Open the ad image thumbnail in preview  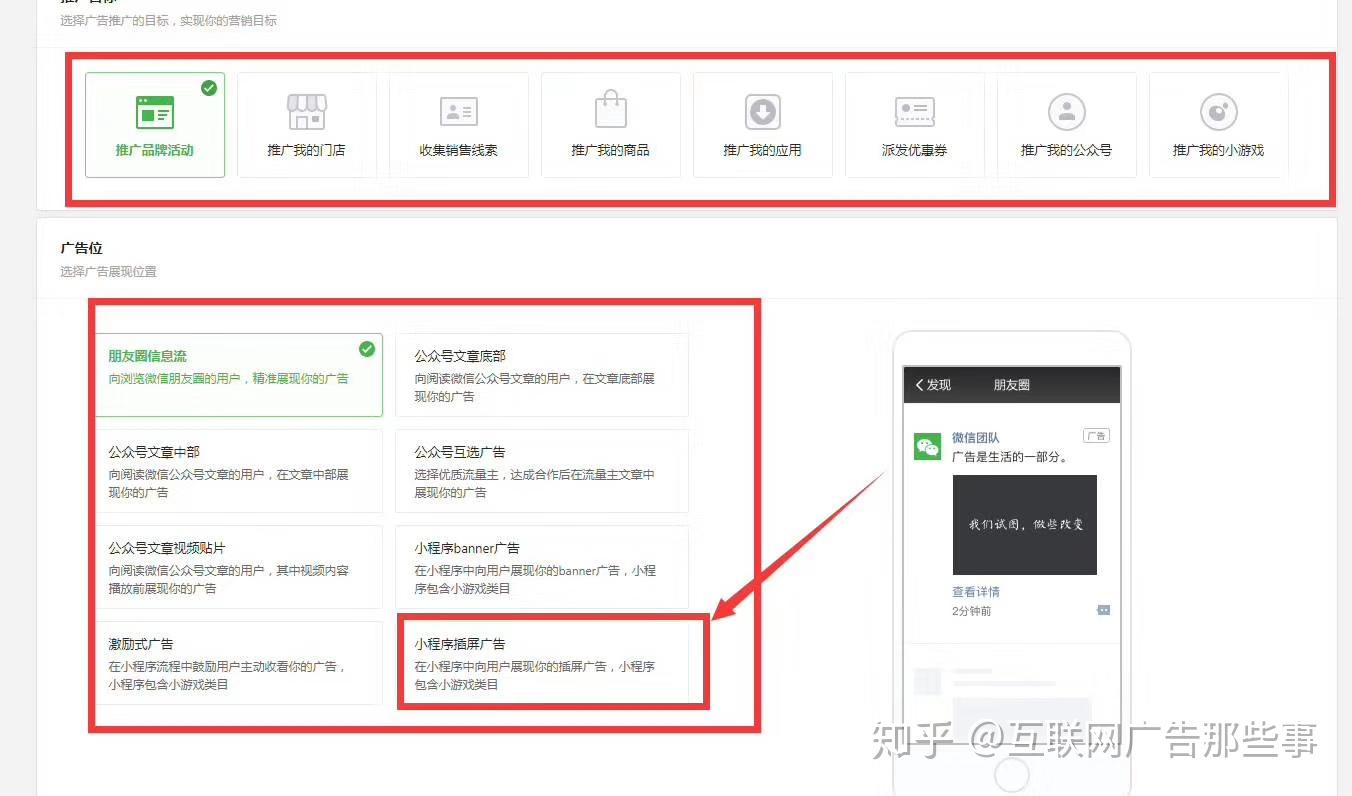click(1024, 525)
